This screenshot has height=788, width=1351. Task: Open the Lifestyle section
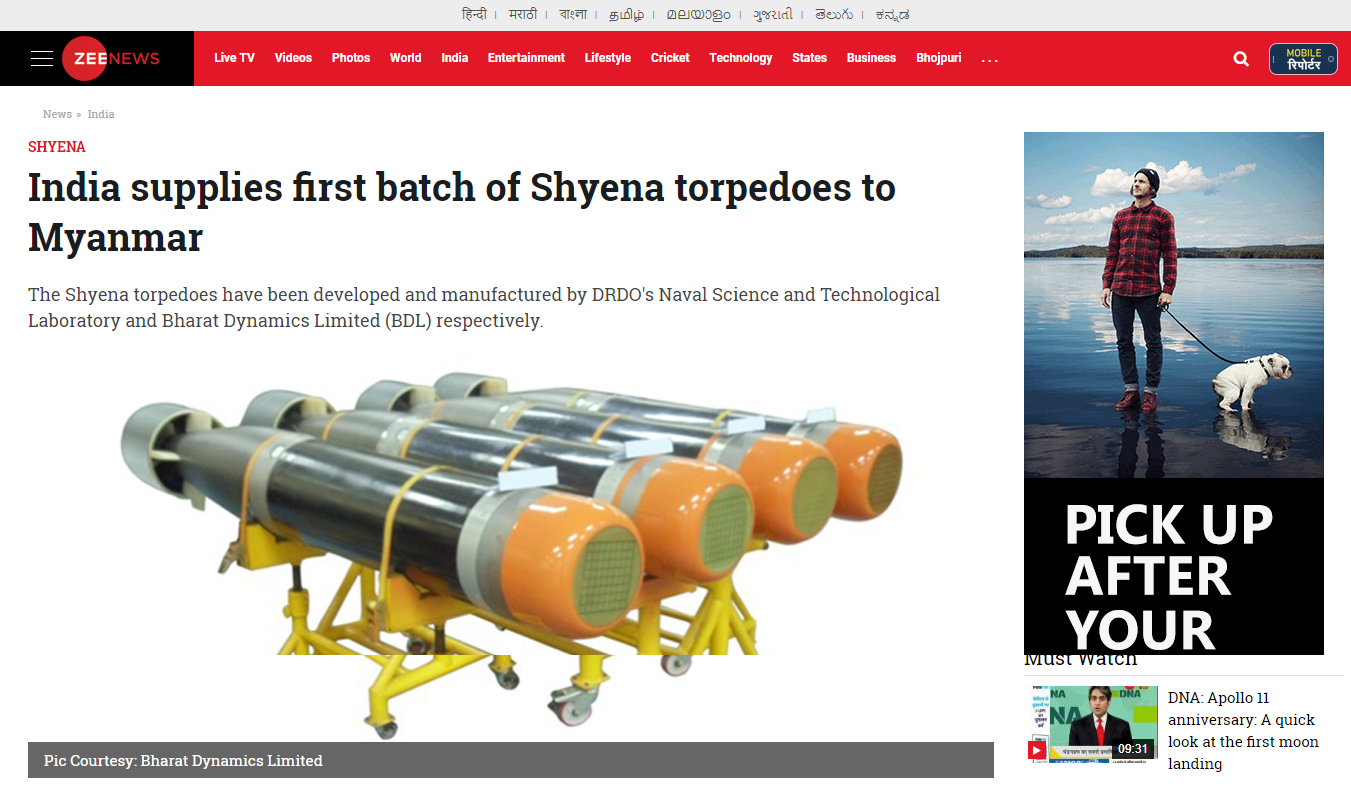(608, 58)
